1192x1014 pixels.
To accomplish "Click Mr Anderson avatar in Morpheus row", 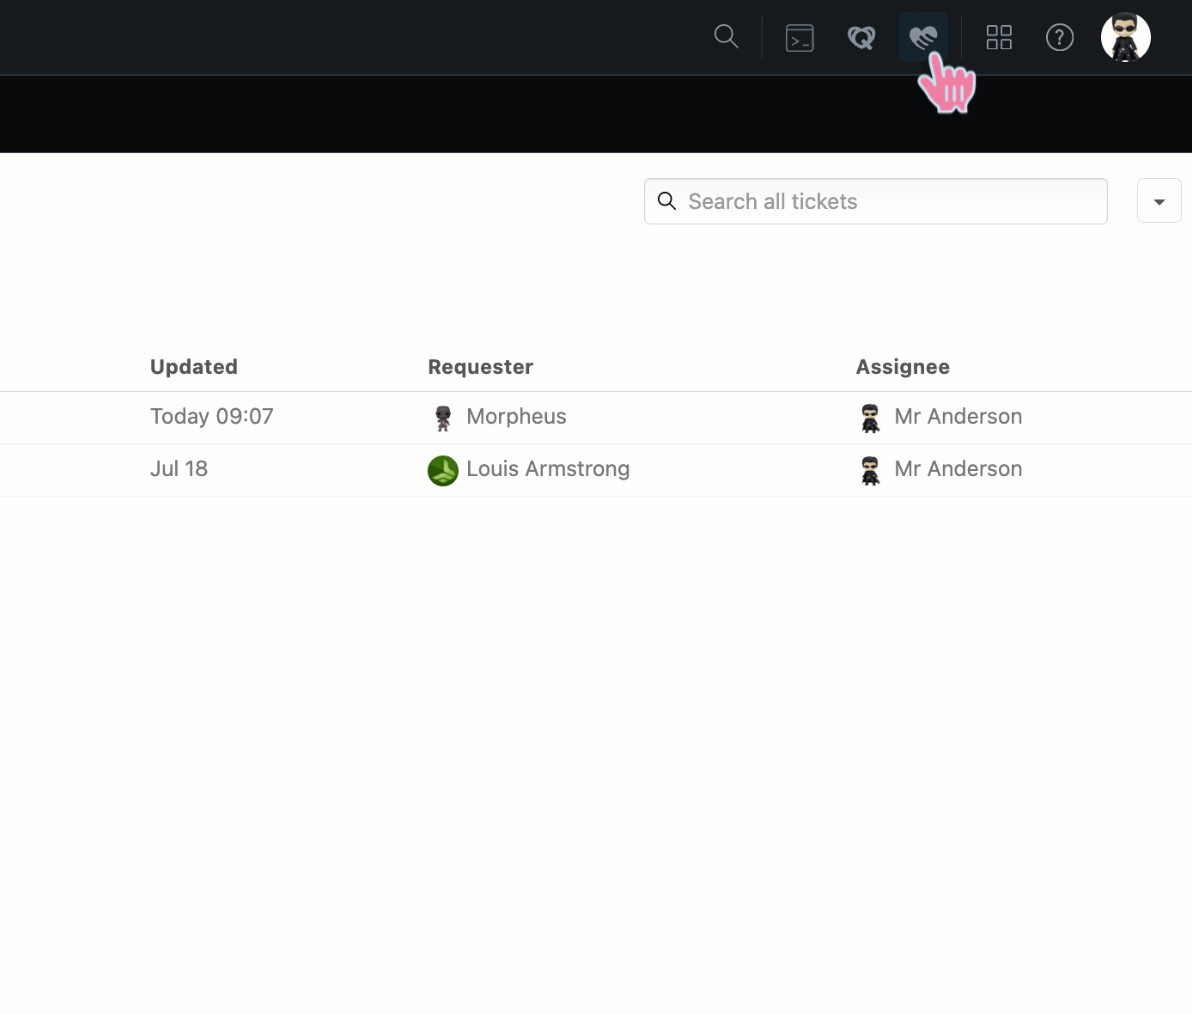I will tap(870, 418).
